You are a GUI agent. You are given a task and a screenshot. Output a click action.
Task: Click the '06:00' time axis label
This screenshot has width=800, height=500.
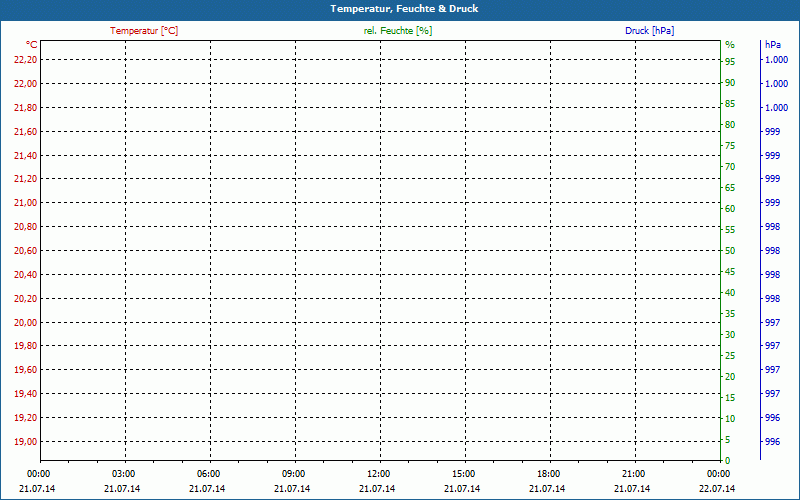tap(209, 474)
